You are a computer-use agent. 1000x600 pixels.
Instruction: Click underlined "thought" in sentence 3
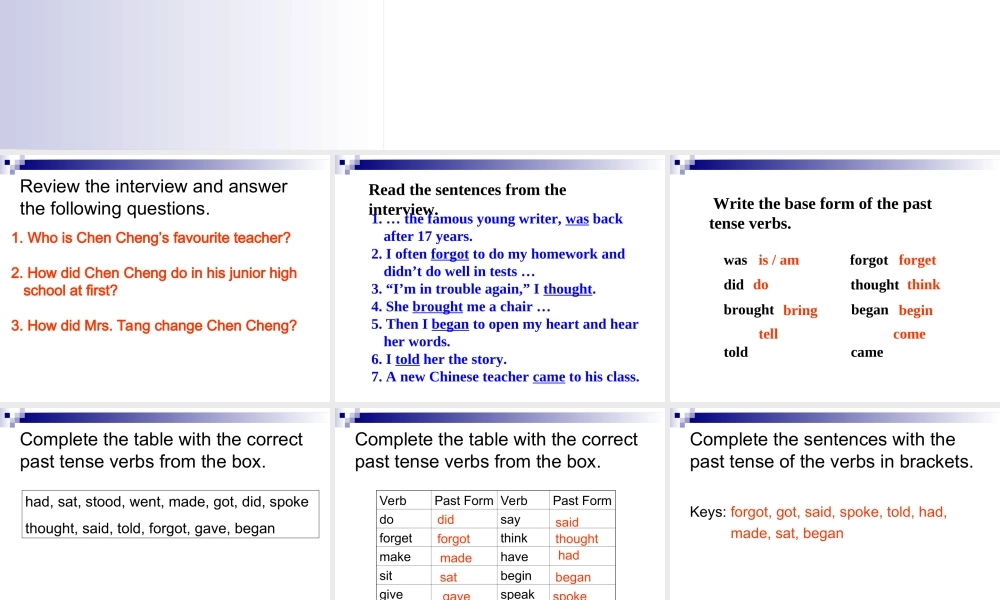click(x=568, y=289)
